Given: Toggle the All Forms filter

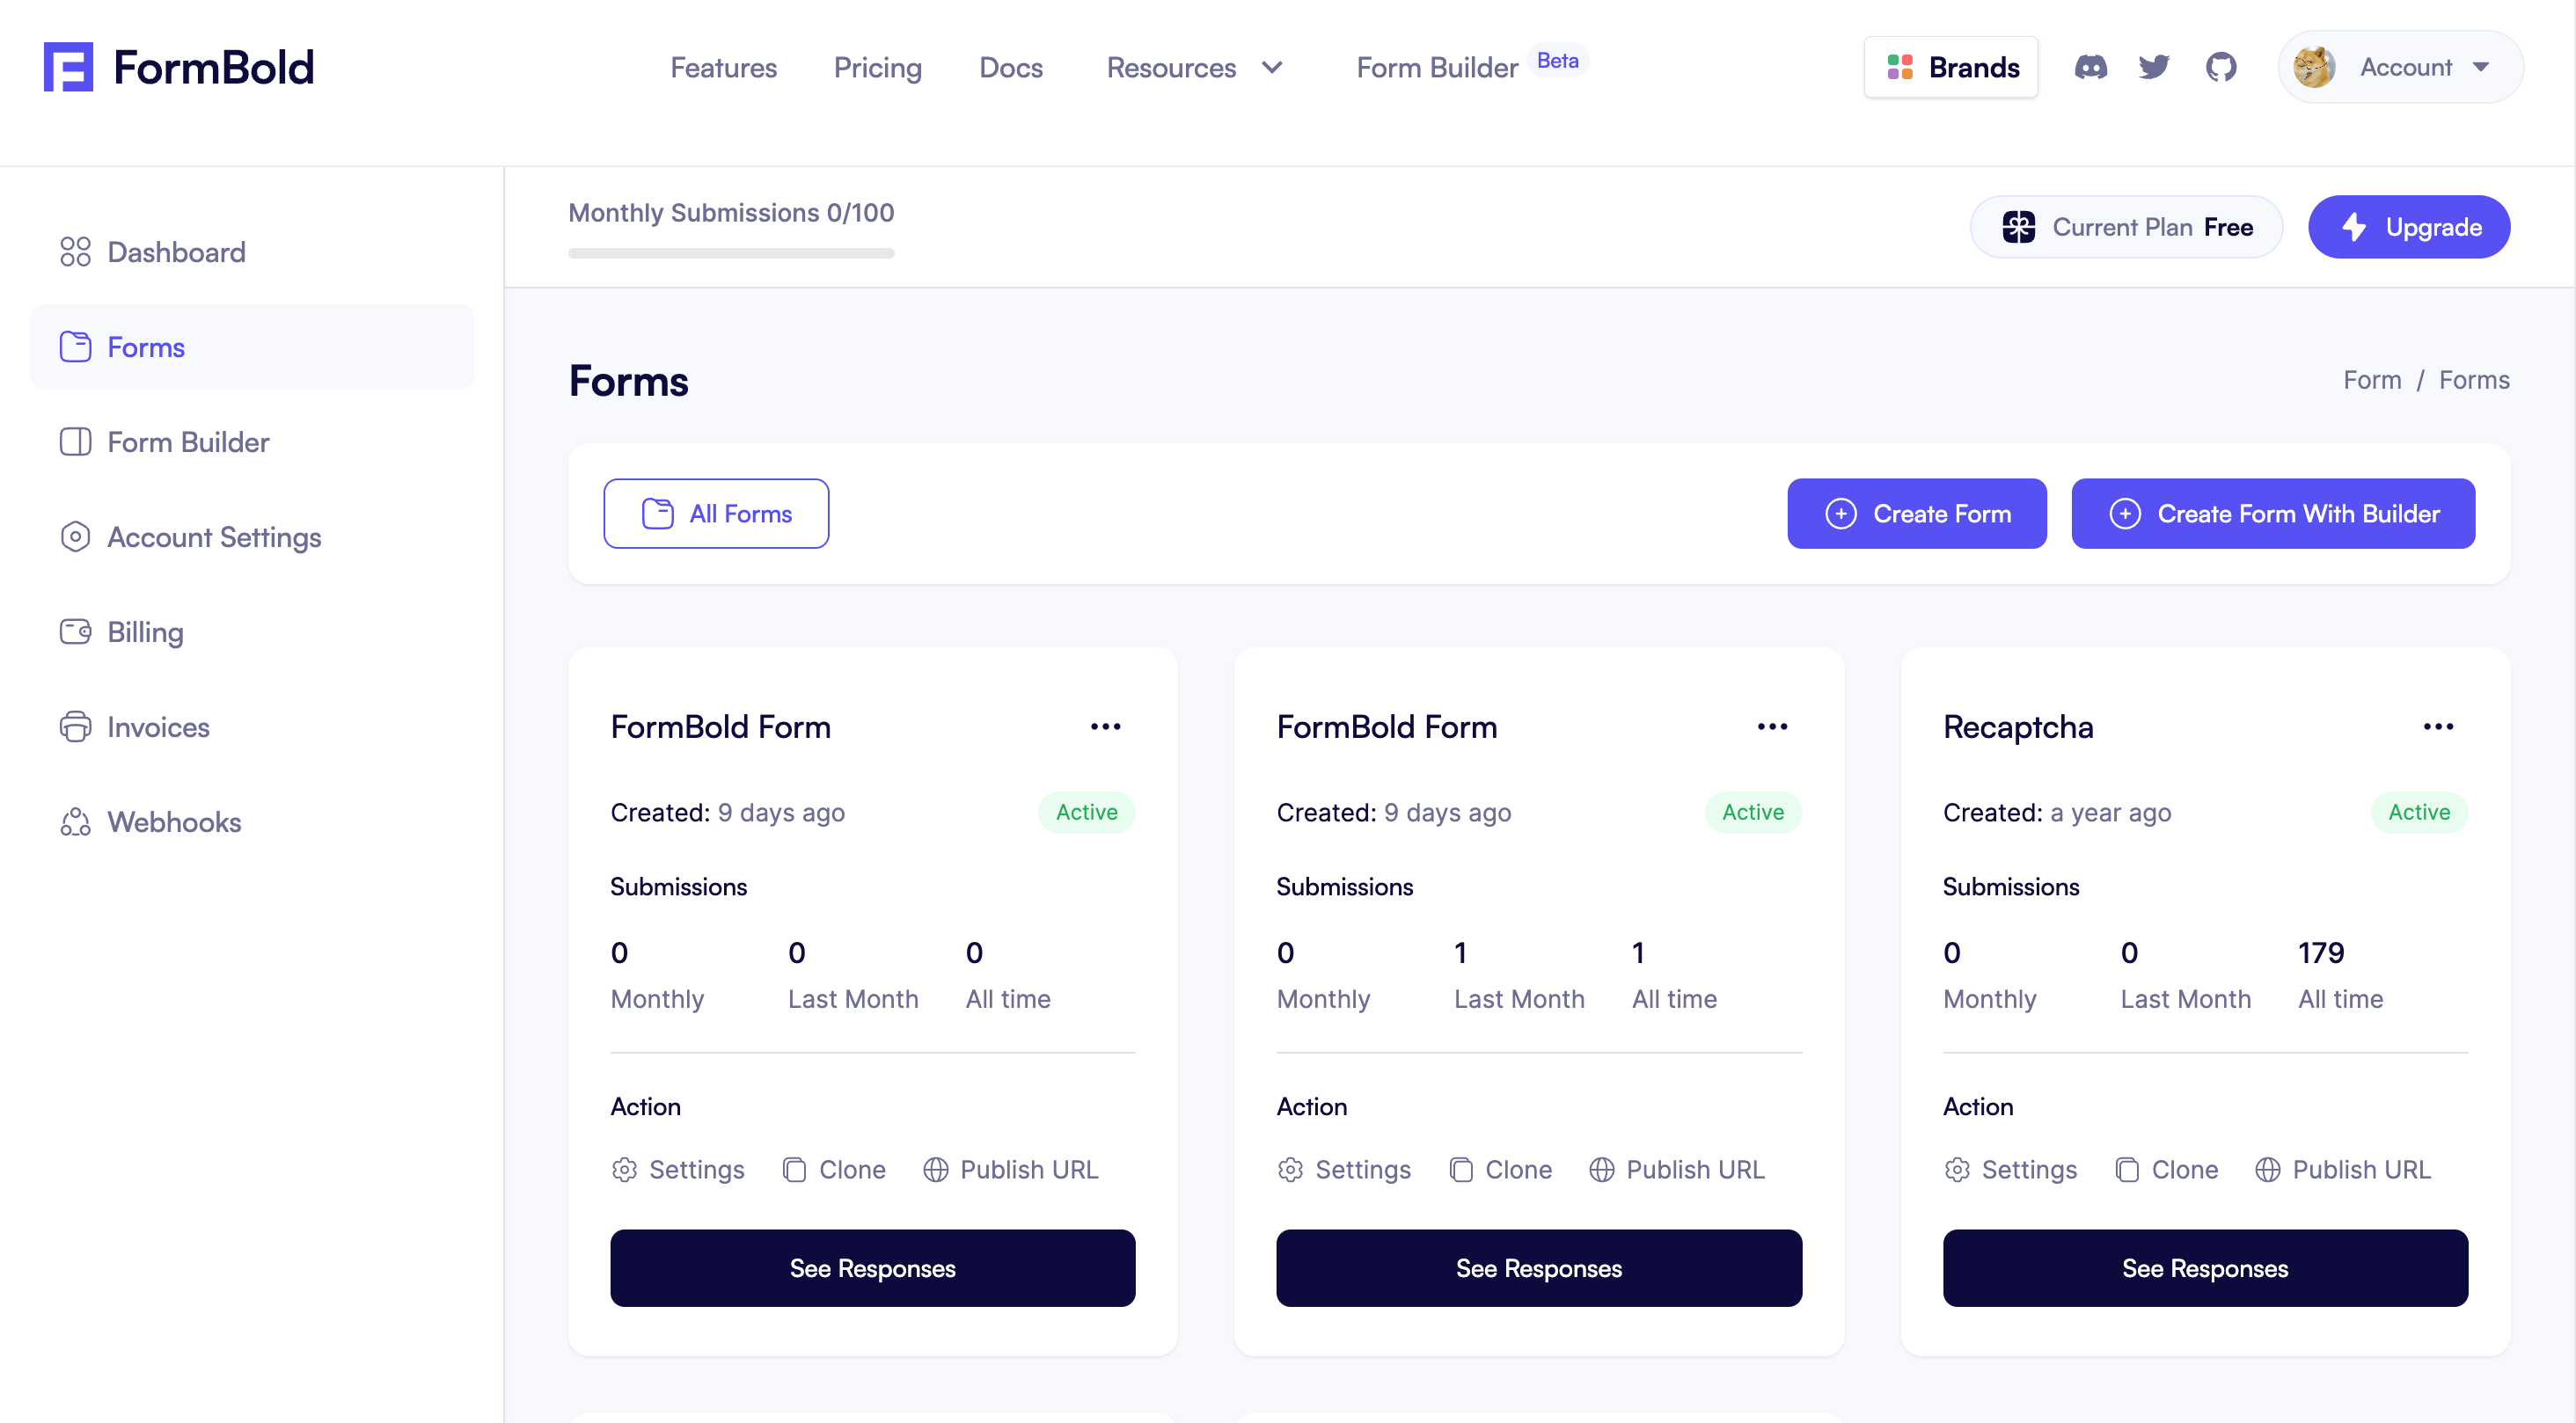Looking at the screenshot, I should coord(716,513).
